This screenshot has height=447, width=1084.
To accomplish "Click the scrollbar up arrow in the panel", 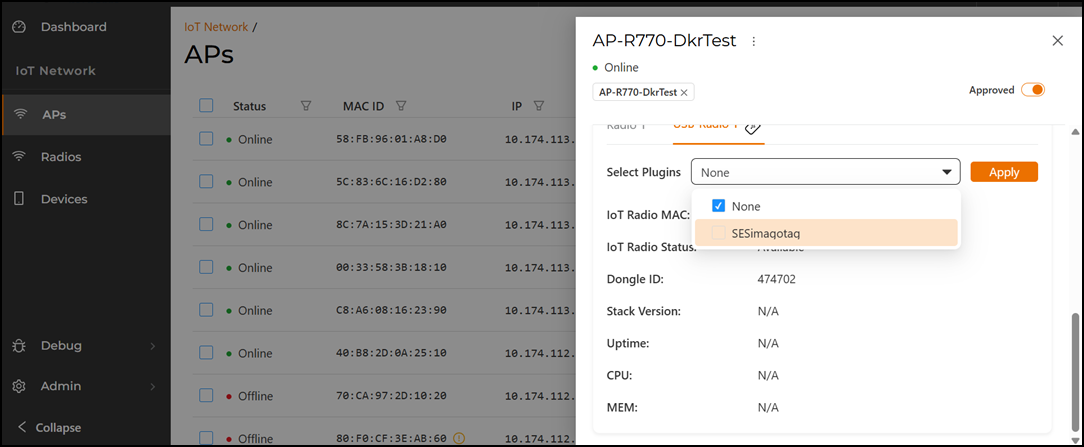I will pos(1074,132).
